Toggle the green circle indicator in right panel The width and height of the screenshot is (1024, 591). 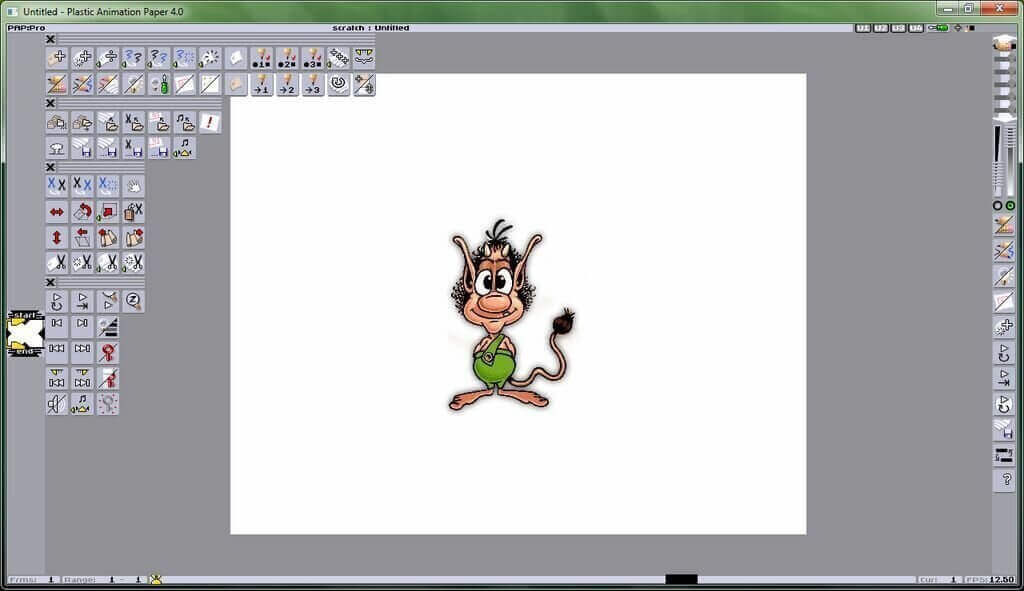pyautogui.click(x=1009, y=205)
